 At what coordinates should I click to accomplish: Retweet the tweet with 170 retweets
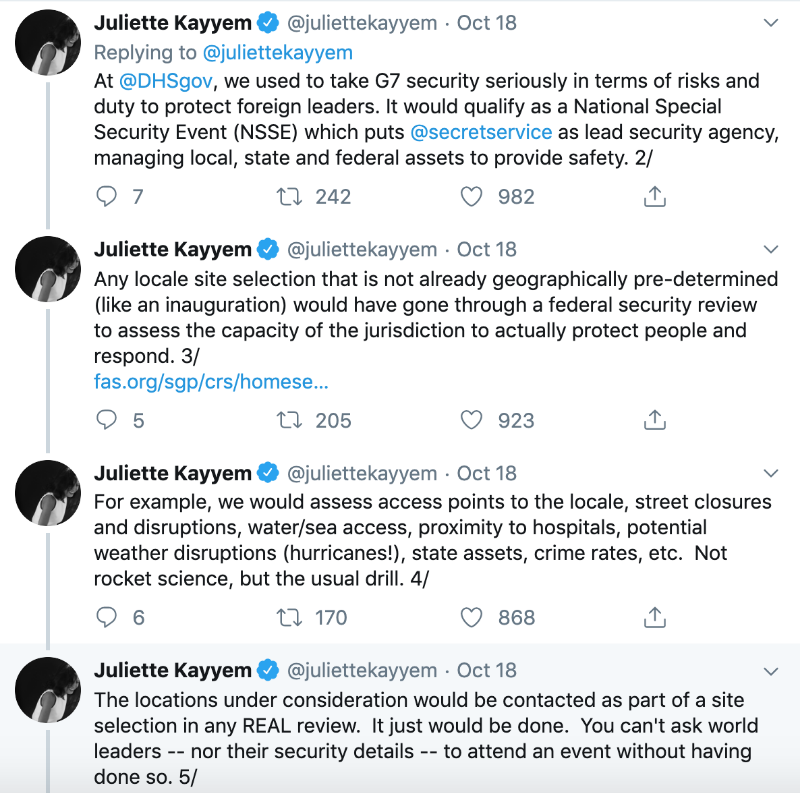pyautogui.click(x=291, y=617)
